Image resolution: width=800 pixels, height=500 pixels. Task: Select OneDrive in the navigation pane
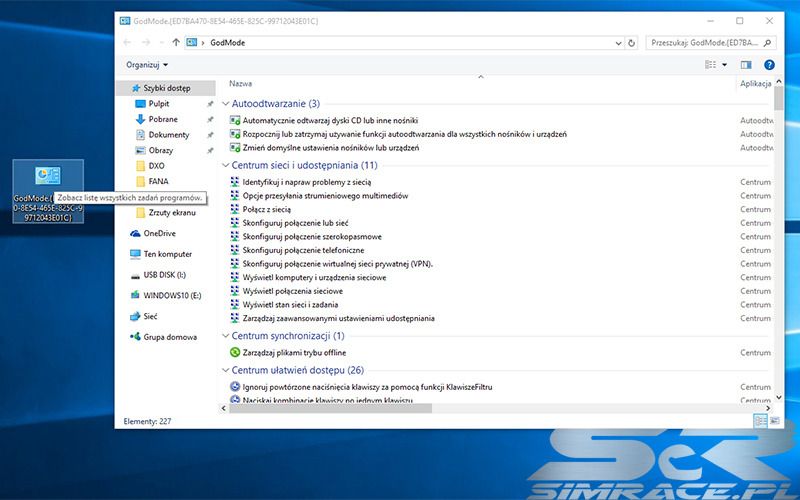pyautogui.click(x=159, y=233)
